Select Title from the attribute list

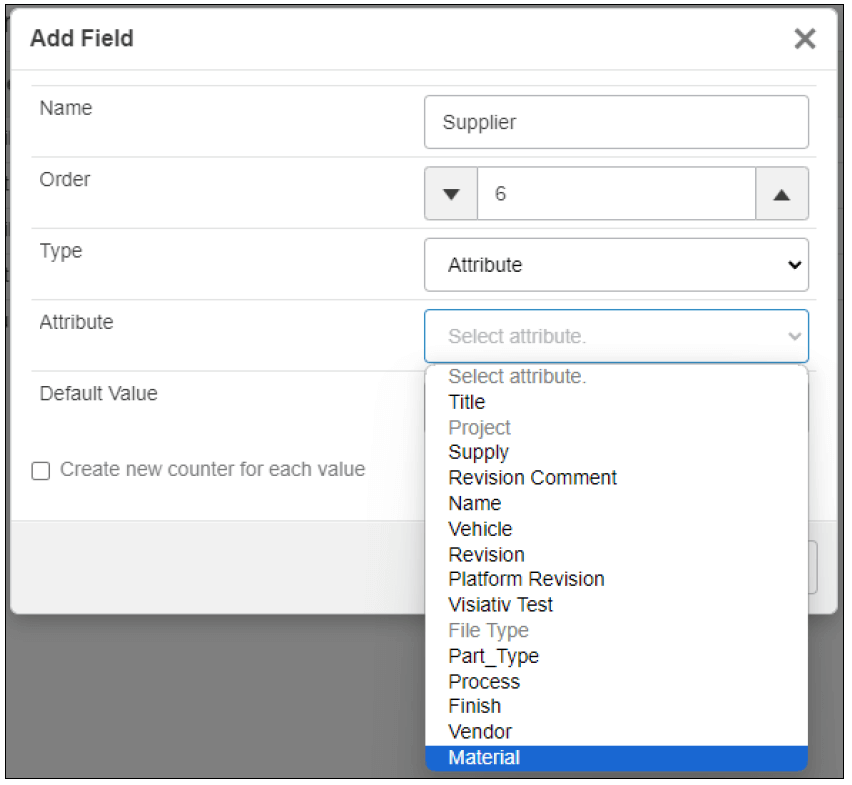(467, 402)
